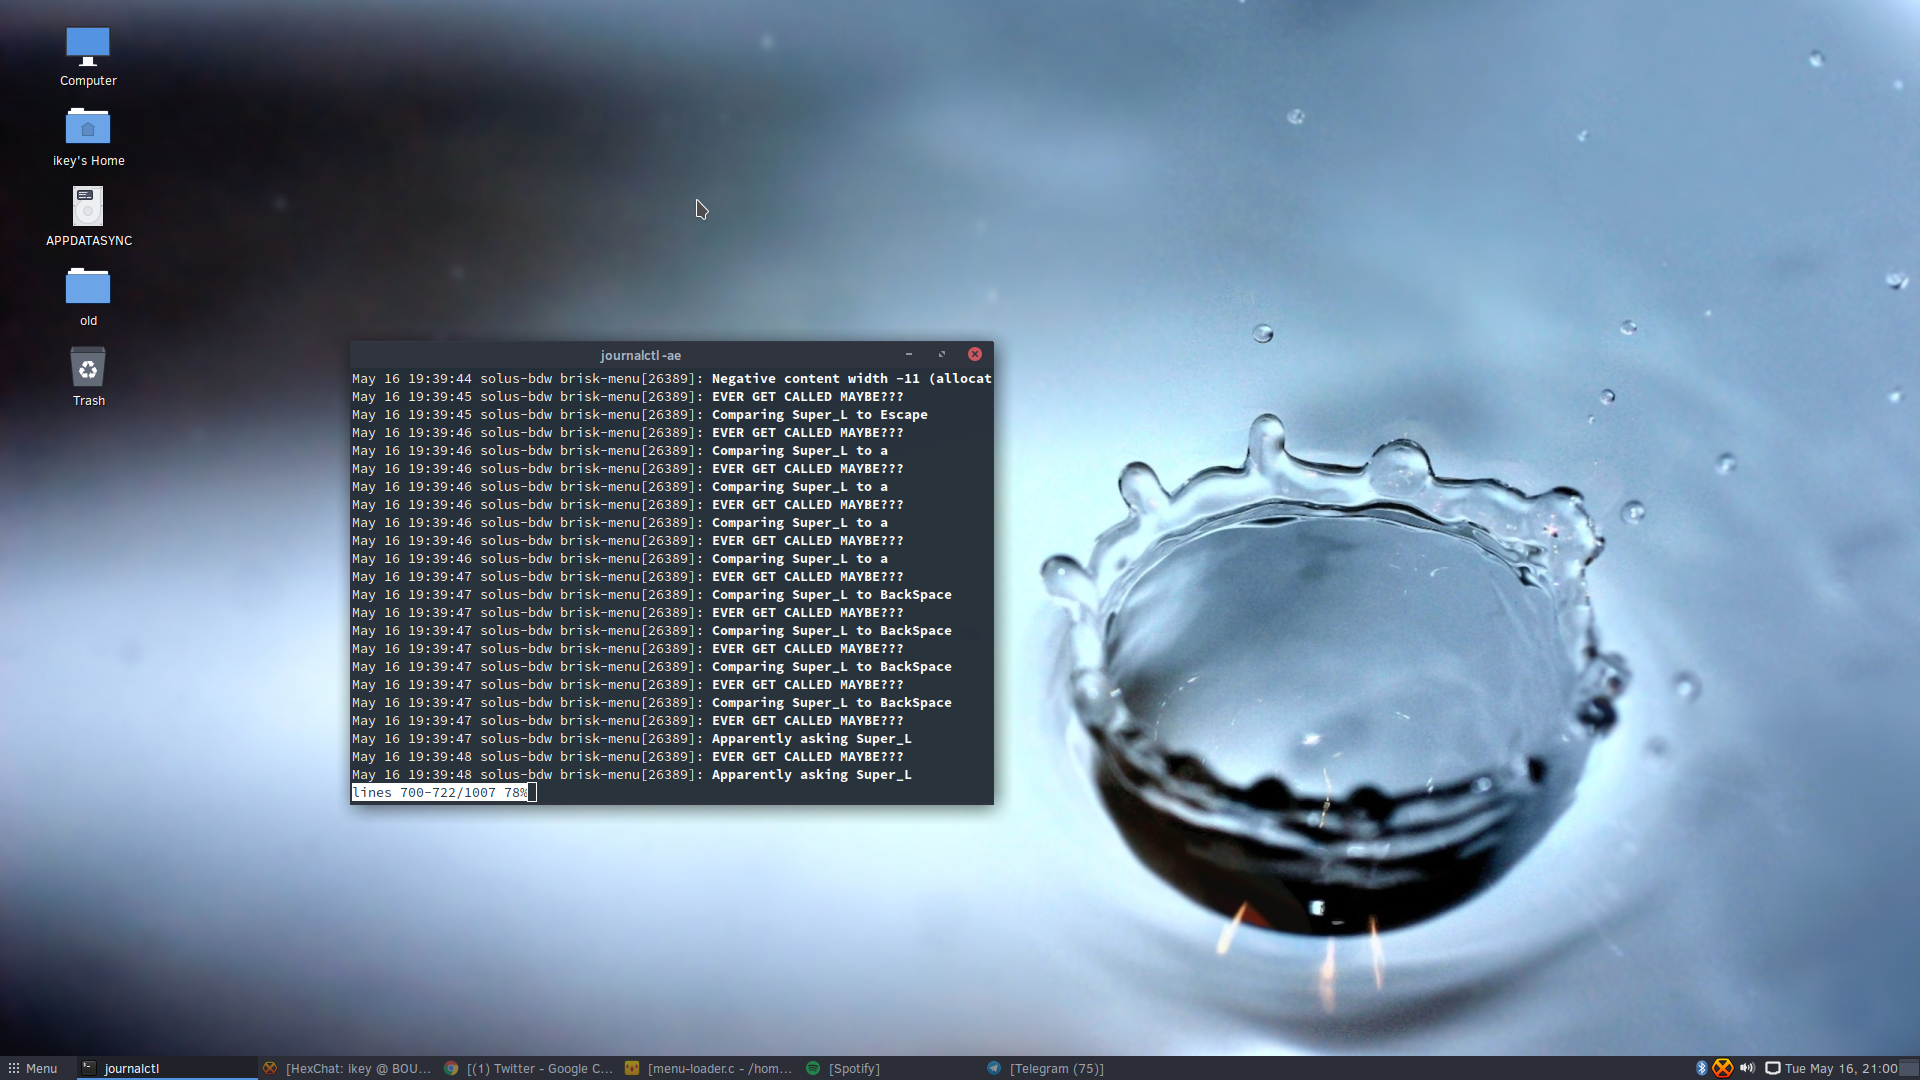The height and width of the screenshot is (1080, 1920).
Task: Open ikey's Home folder icon
Action: (x=88, y=137)
